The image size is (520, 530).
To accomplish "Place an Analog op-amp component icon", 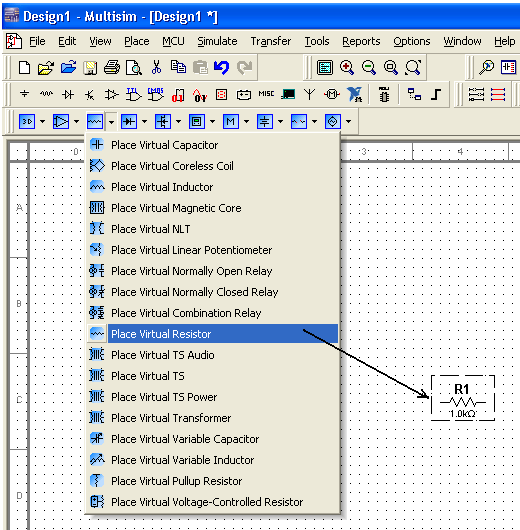I will [112, 94].
